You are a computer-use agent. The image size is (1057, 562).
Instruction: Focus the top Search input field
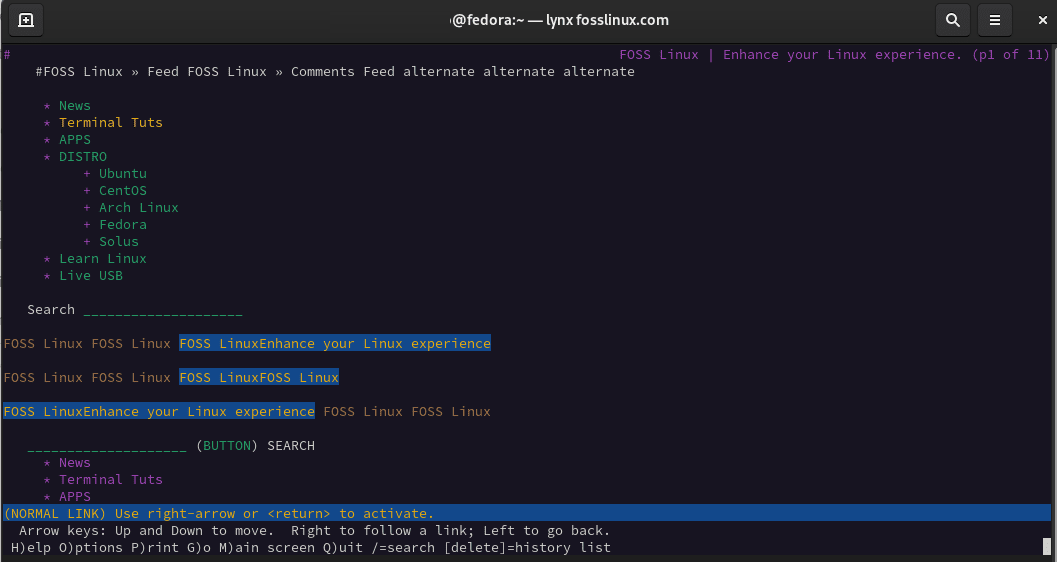pyautogui.click(x=162, y=310)
